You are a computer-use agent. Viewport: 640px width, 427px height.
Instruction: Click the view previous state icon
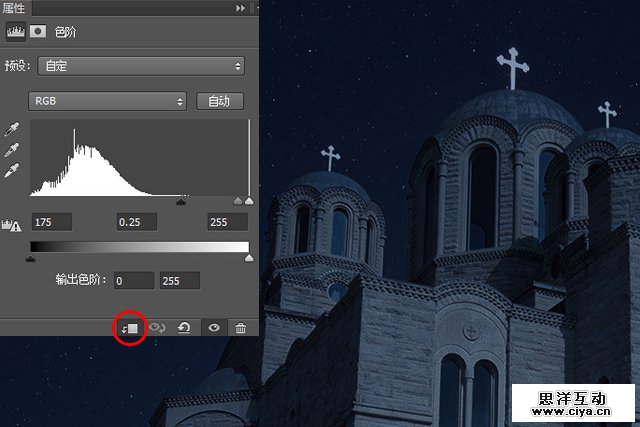pos(158,327)
